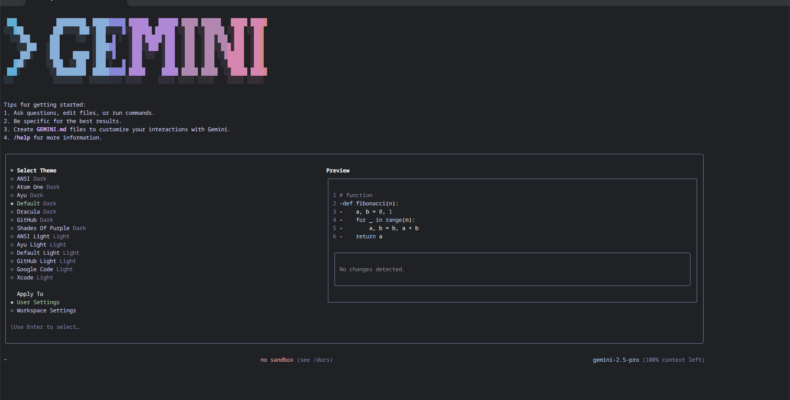This screenshot has width=790, height=400.
Task: Pick the Google Code Light theme
Action: [42, 270]
